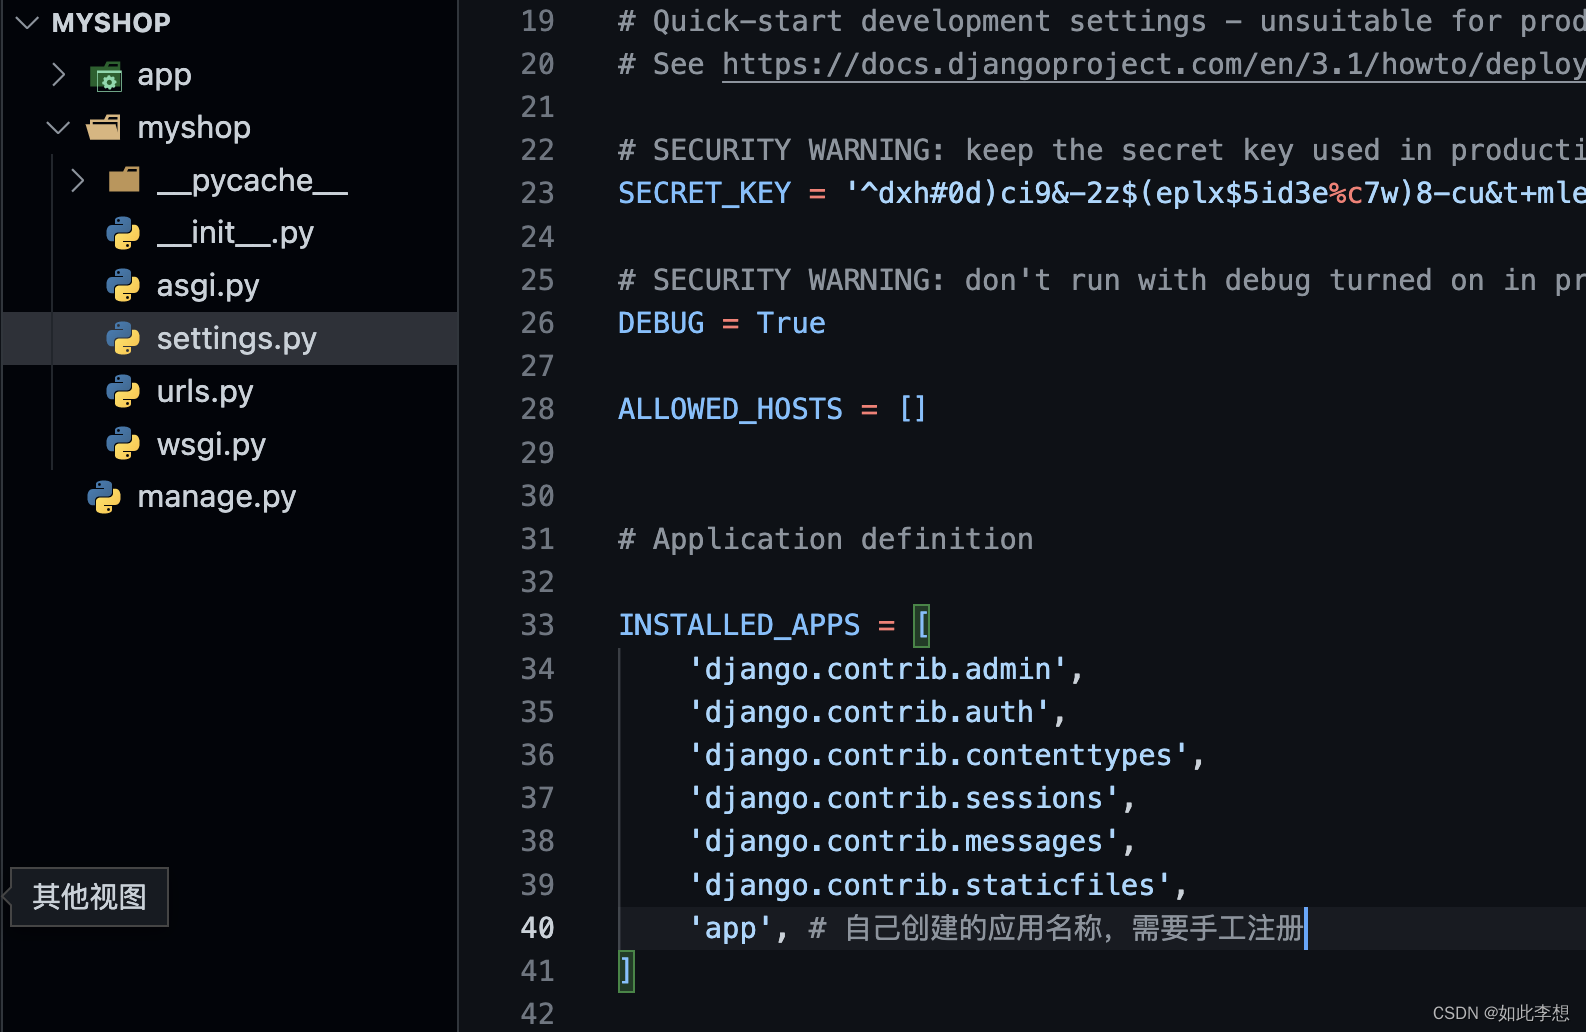Click the Chinese comment on line 40
1586x1032 pixels.
[1056, 928]
